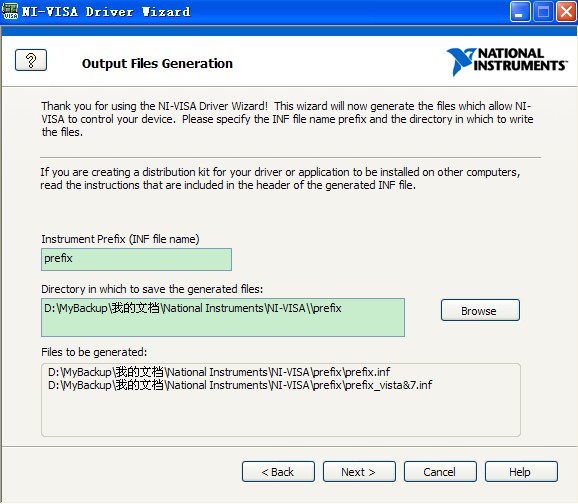Proceed with the Next button
This screenshot has height=504, width=578.
pos(359,472)
